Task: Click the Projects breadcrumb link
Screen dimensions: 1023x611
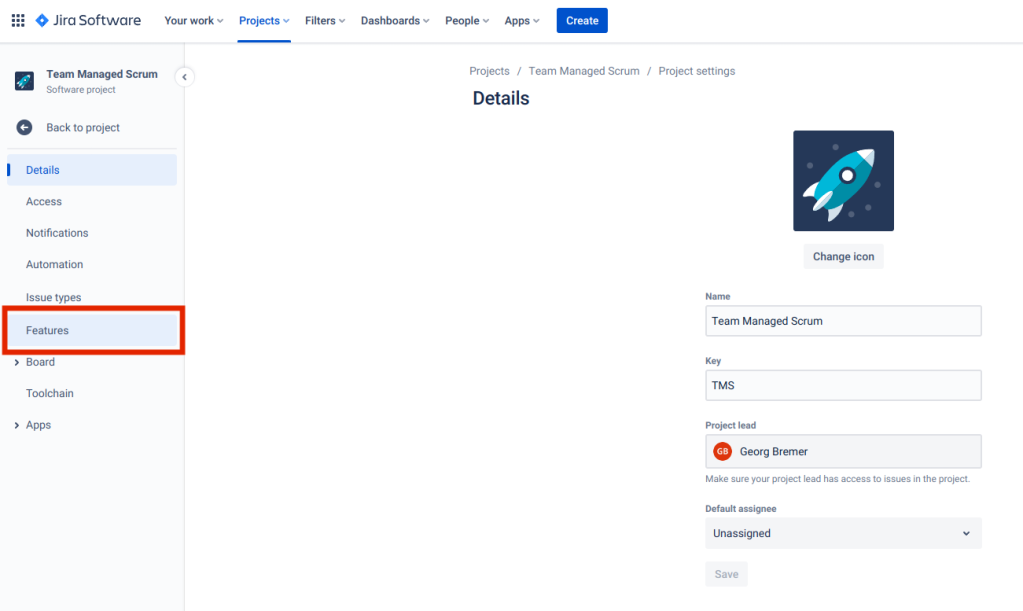Action: pyautogui.click(x=489, y=71)
